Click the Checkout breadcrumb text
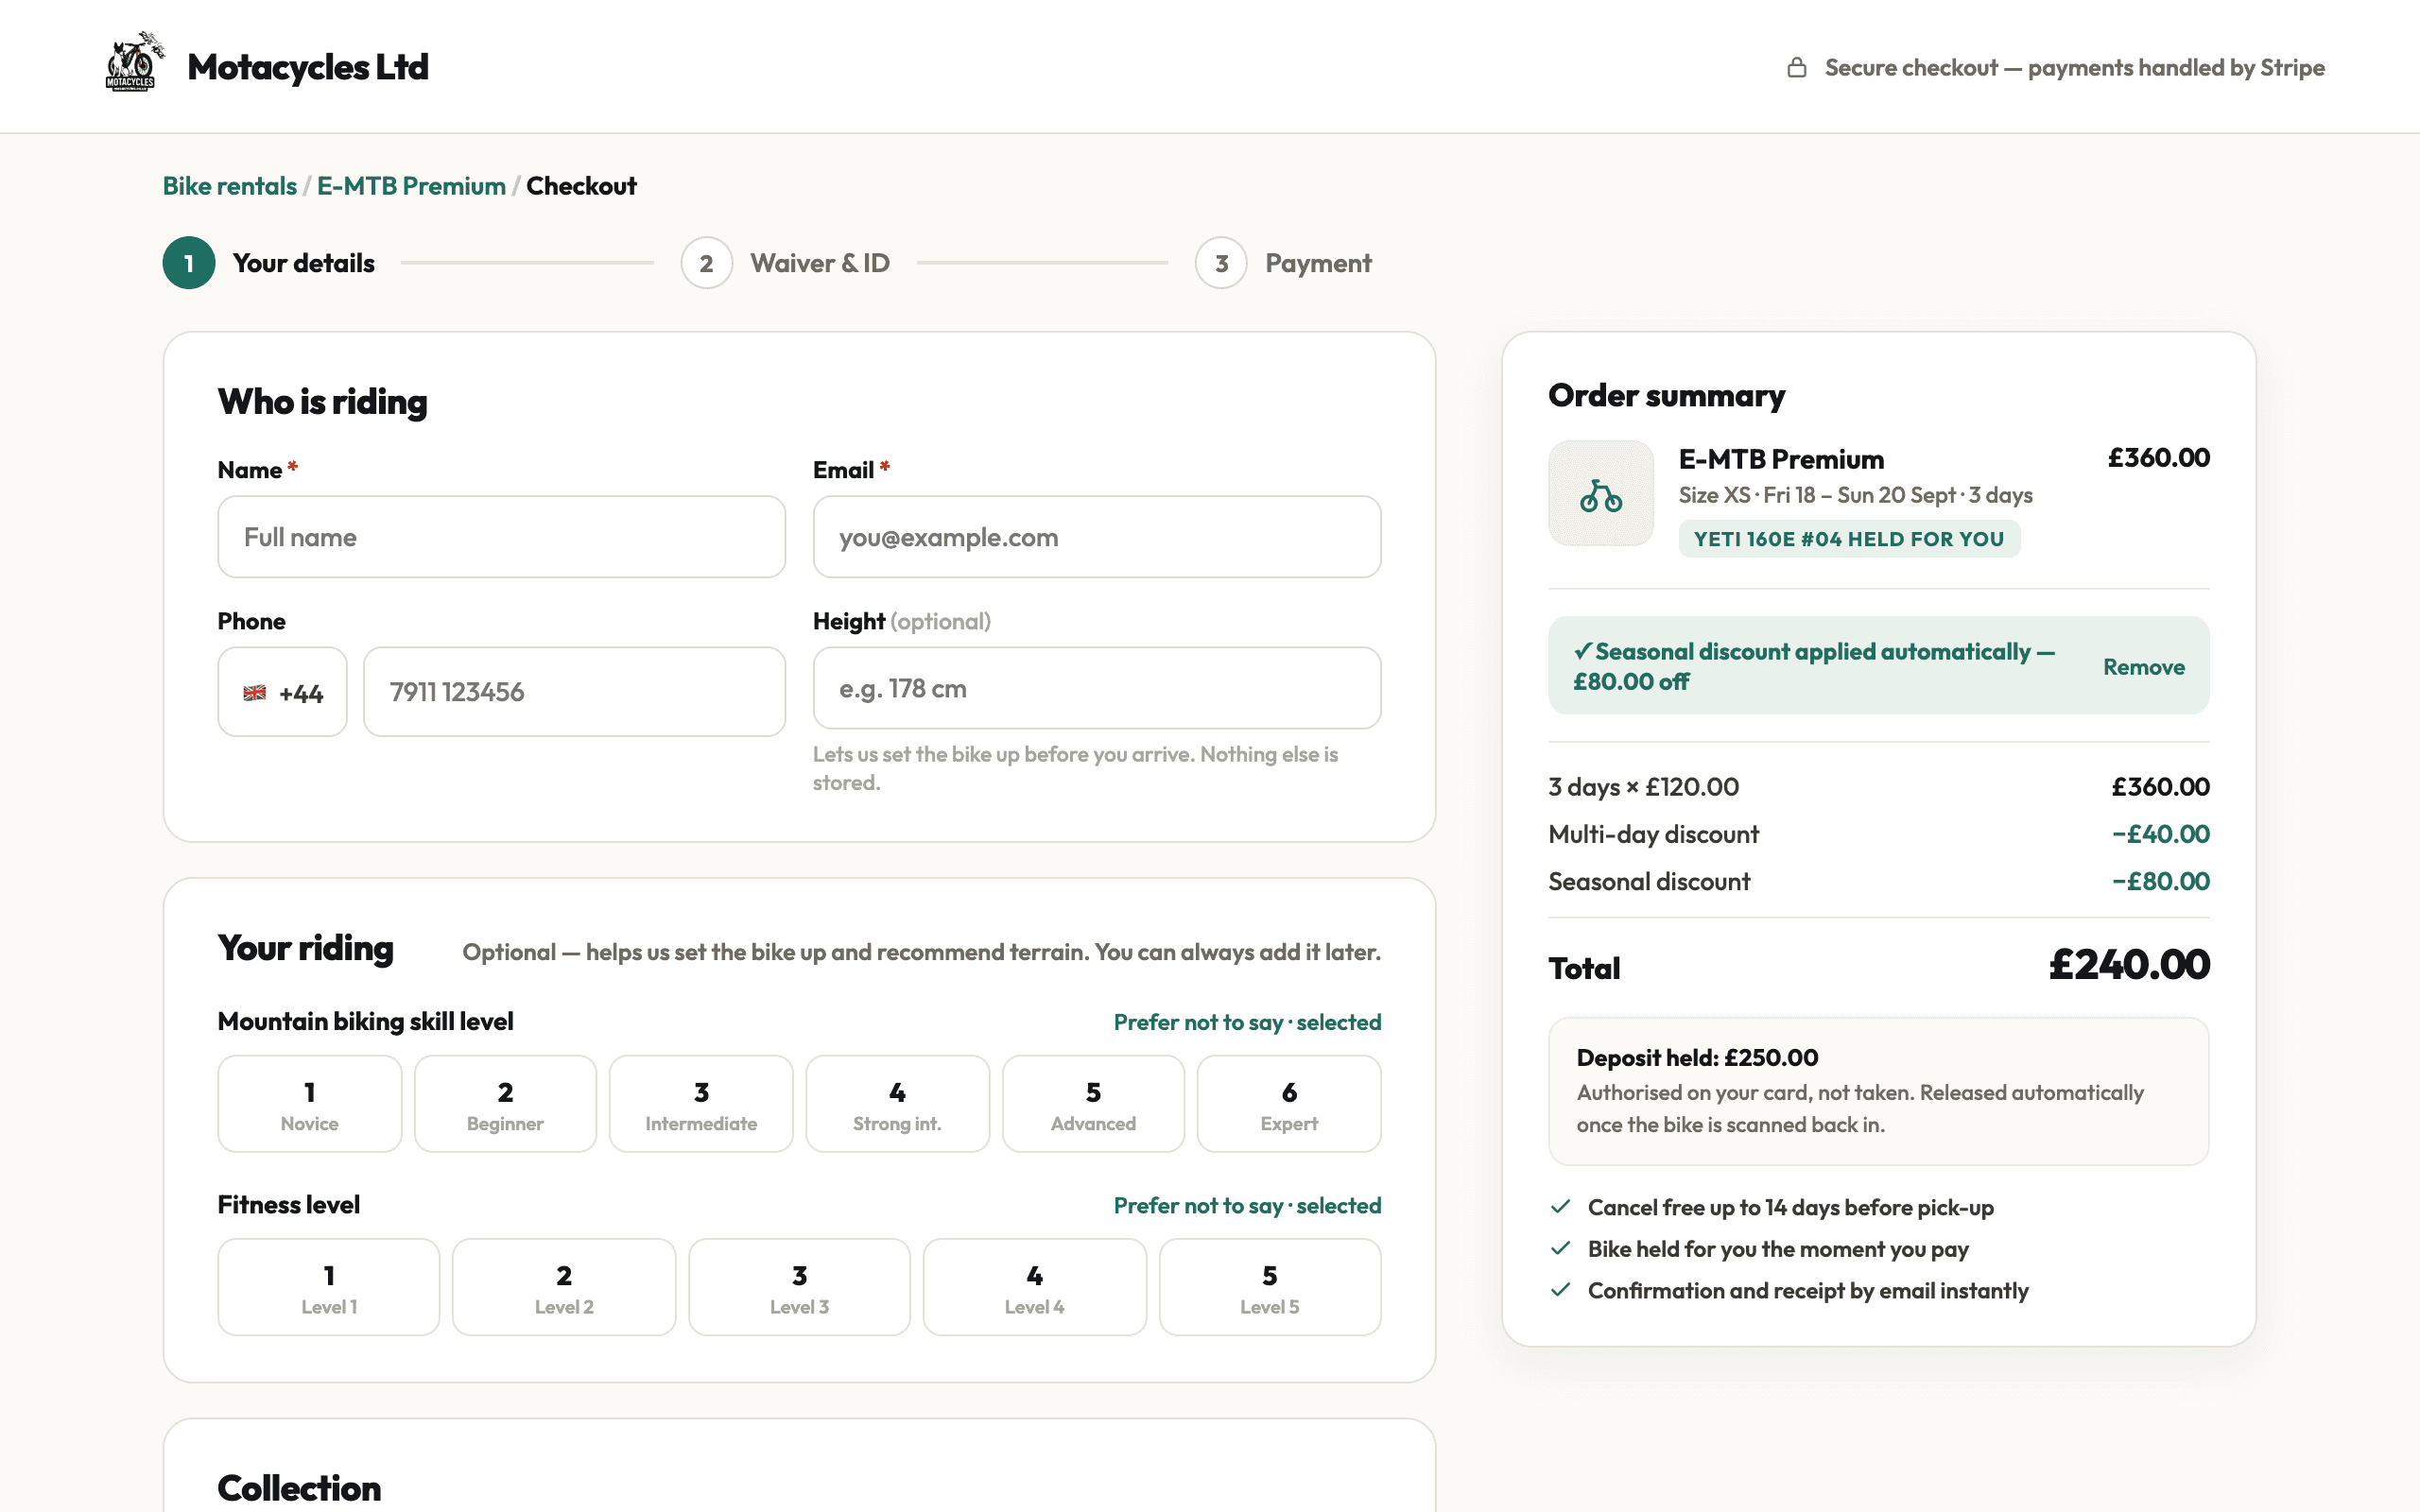 pos(581,186)
